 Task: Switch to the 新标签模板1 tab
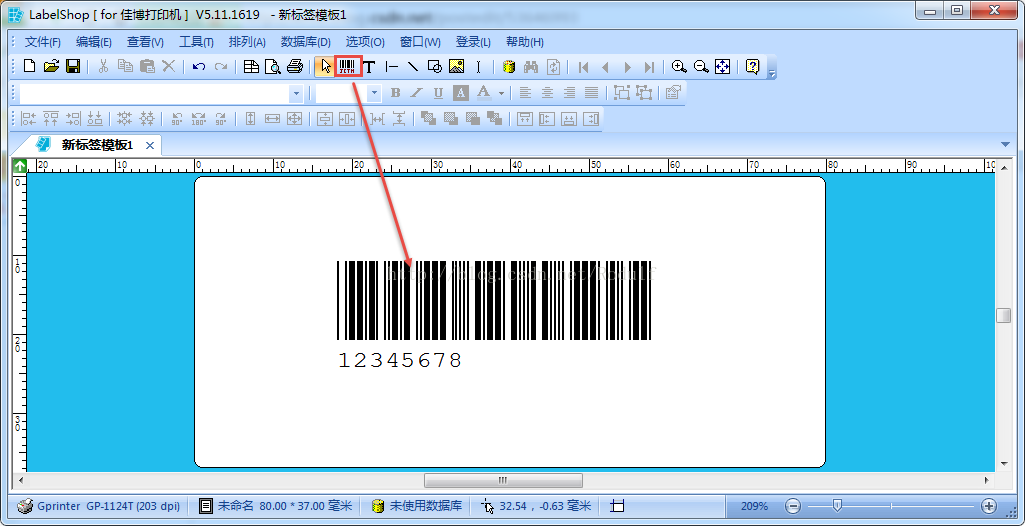(97, 145)
